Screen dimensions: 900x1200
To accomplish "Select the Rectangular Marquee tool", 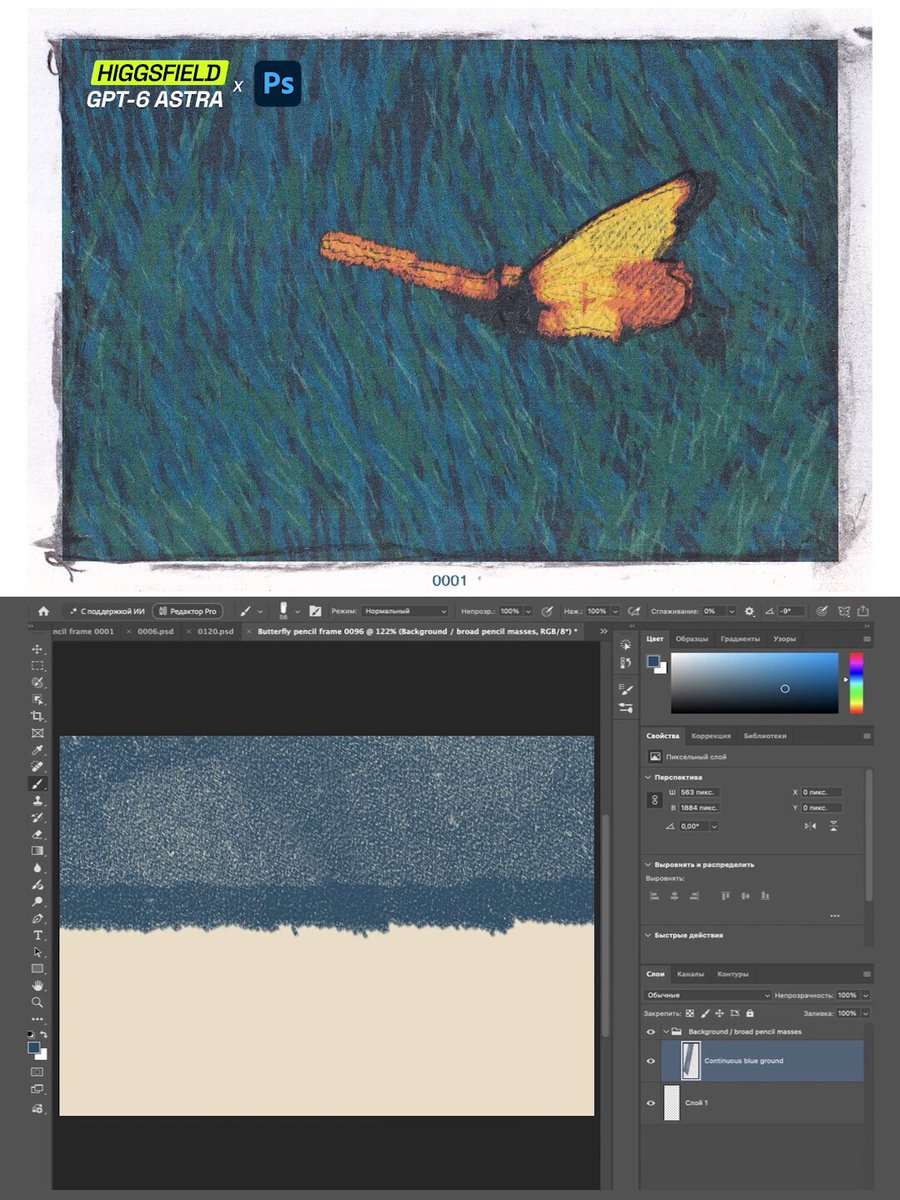I will pos(38,665).
